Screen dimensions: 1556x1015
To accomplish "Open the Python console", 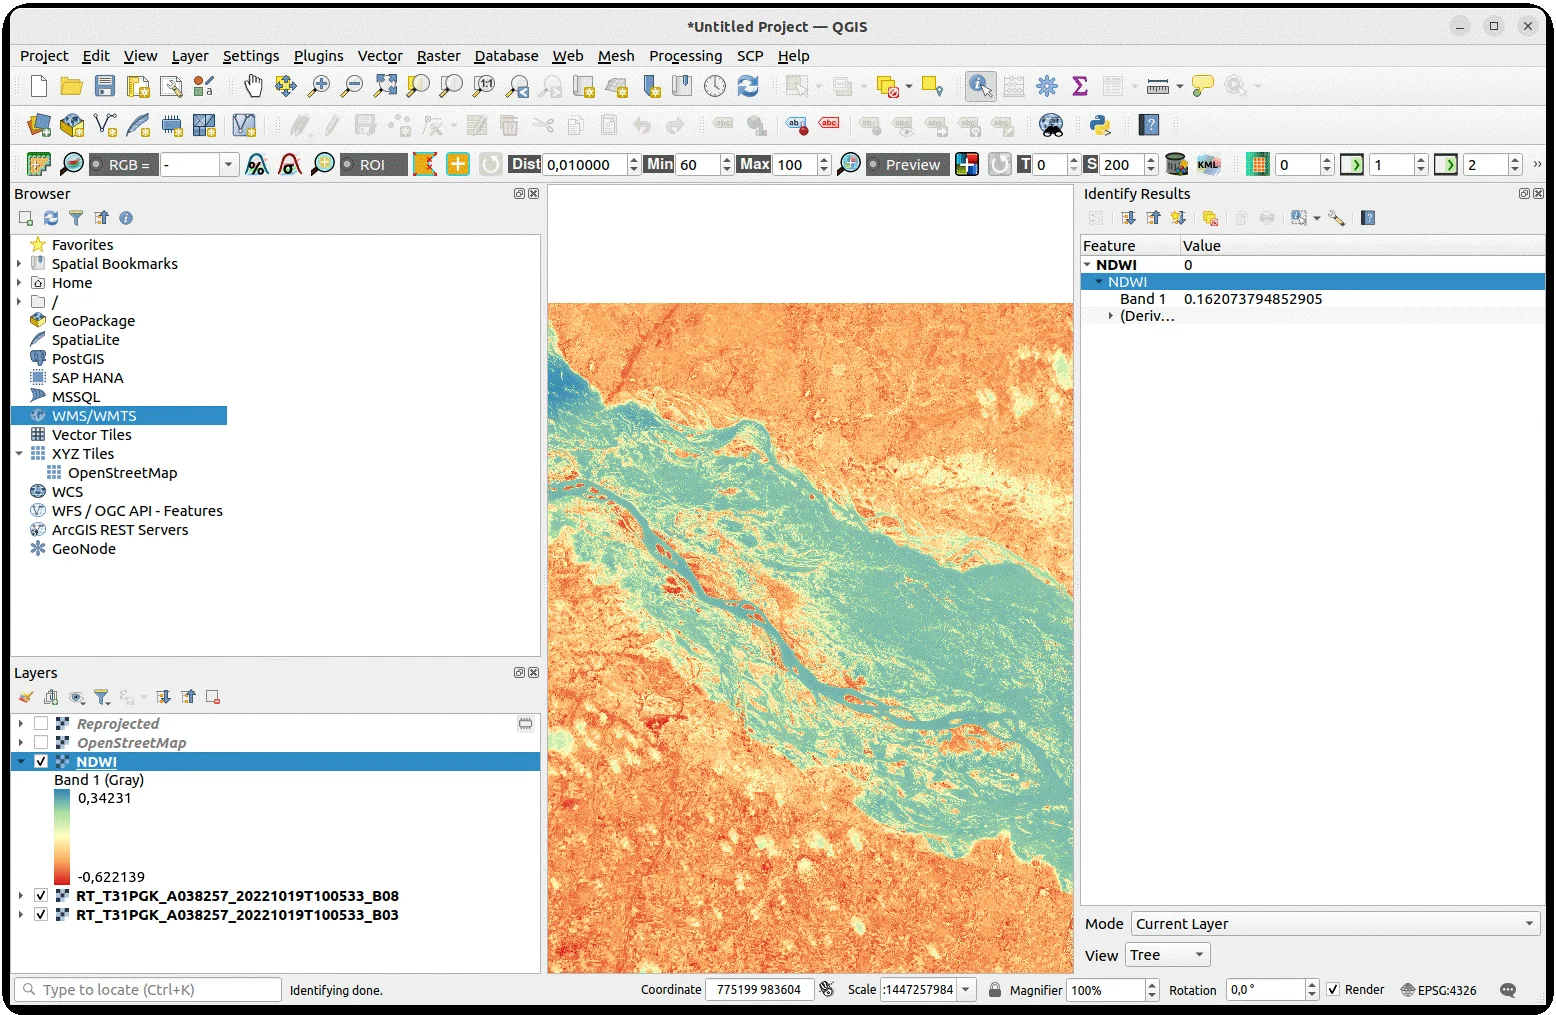I will pos(1101,125).
